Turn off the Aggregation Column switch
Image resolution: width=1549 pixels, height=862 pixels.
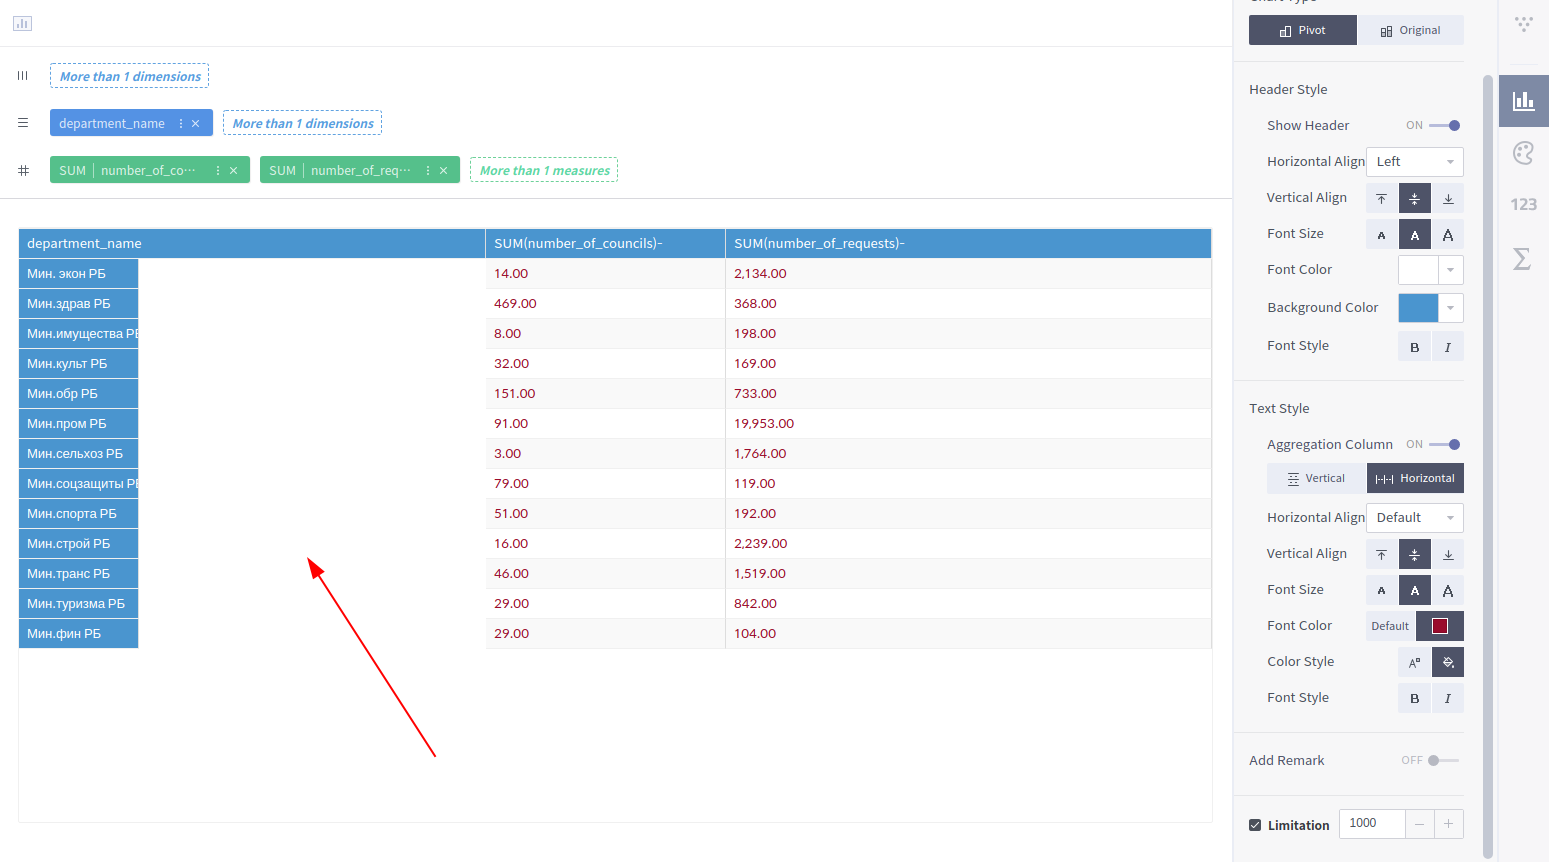pos(1445,445)
